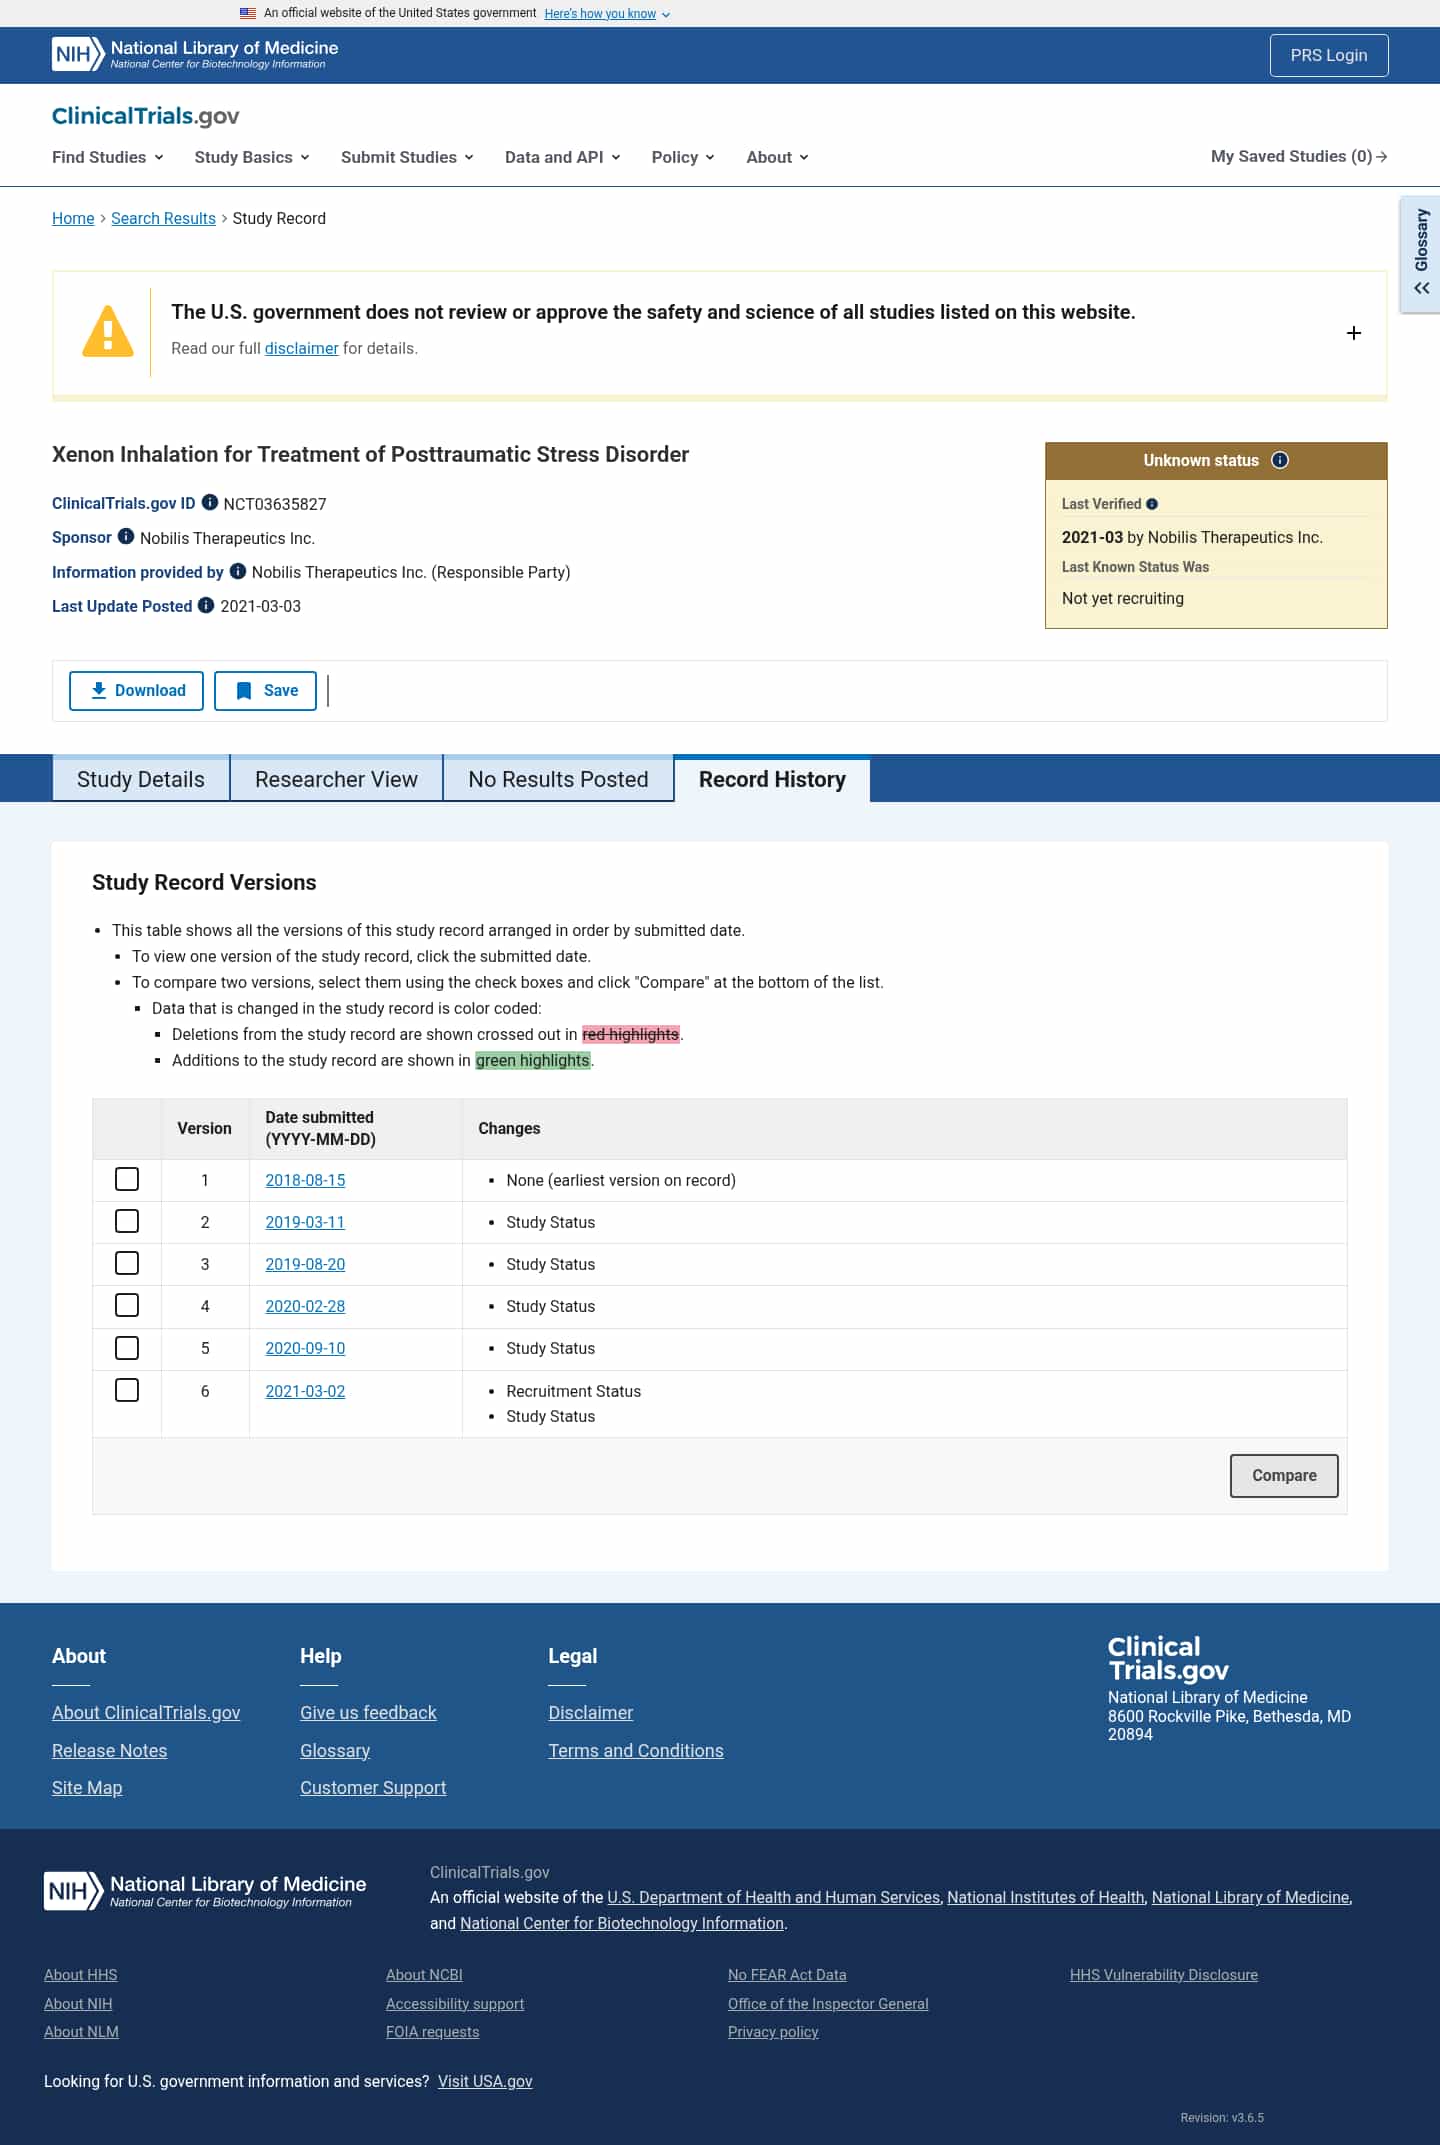Viewport: 1440px width, 2145px height.
Task: Open the Study Basics dropdown
Action: (252, 157)
